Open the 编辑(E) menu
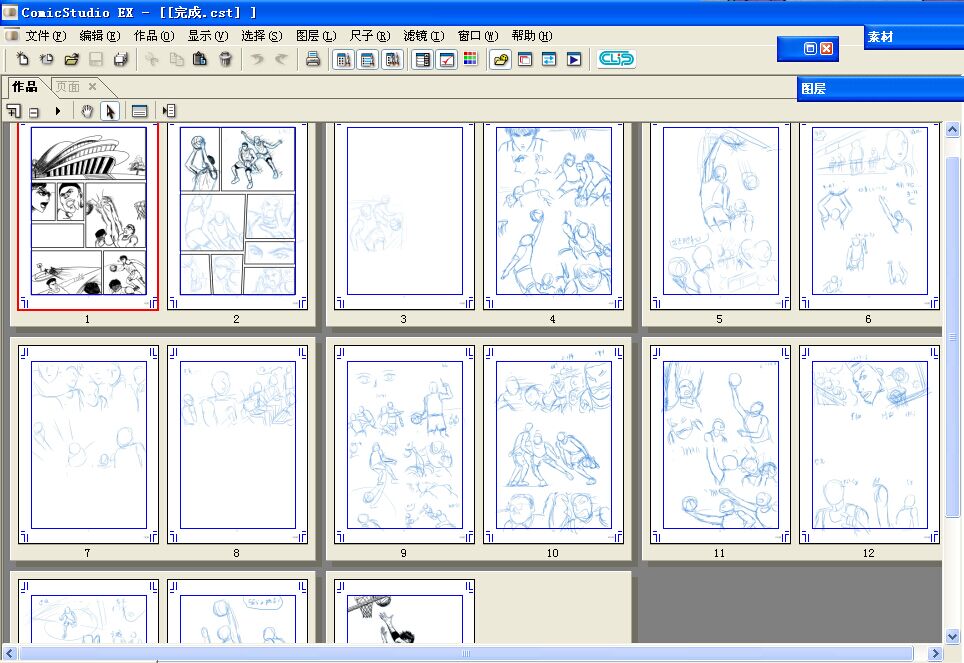Screen dimensions: 964x663 tap(100, 36)
